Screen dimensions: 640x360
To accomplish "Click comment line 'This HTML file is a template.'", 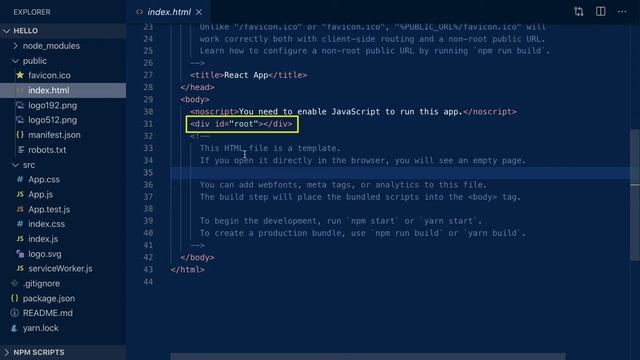I will click(x=270, y=148).
